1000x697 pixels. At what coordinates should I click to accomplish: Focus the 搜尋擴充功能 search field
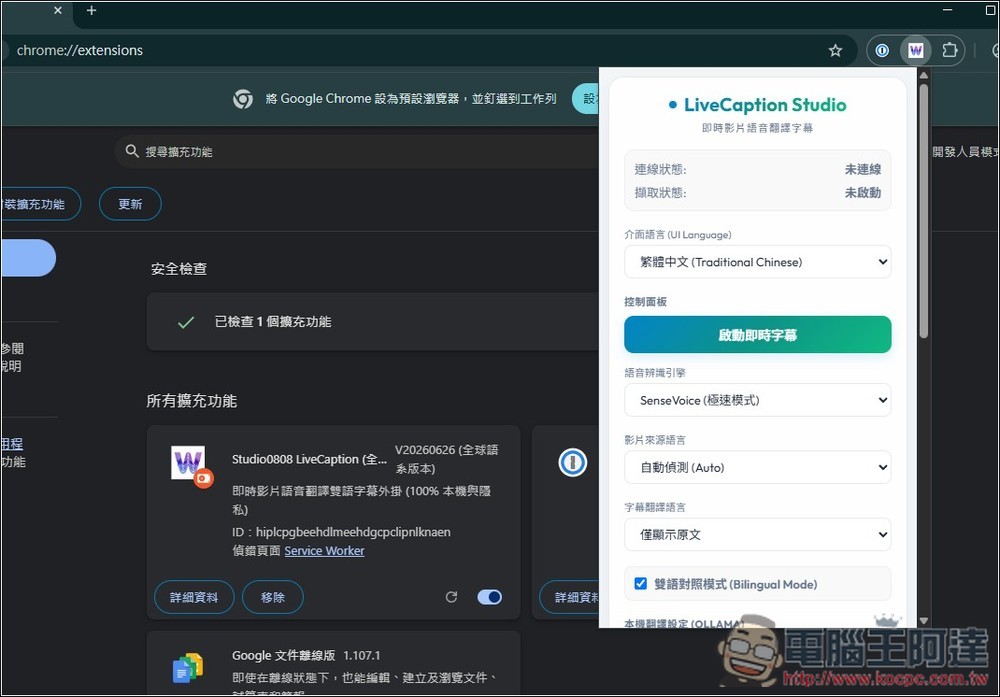(357, 151)
